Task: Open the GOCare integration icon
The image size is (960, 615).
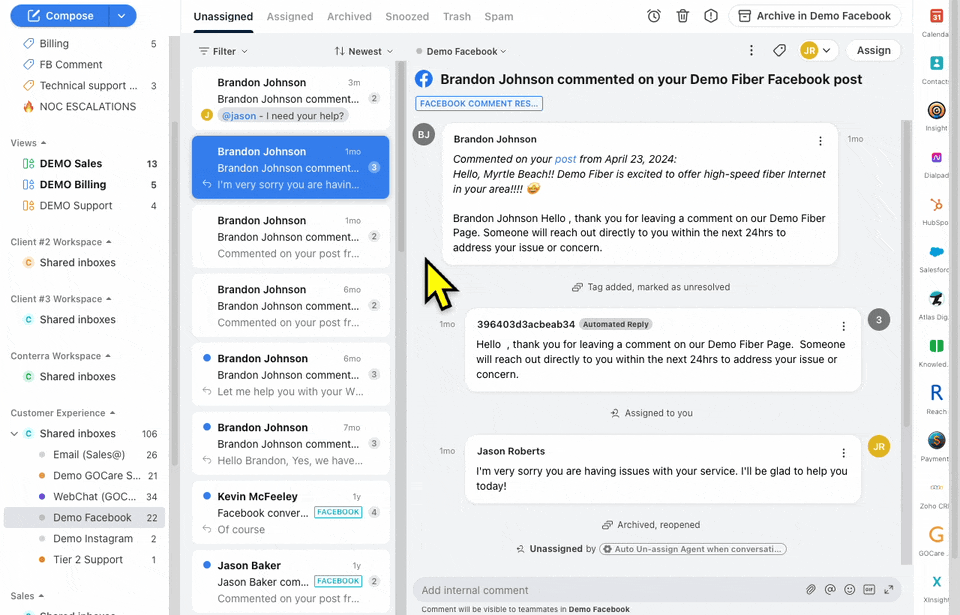Action: point(936,534)
